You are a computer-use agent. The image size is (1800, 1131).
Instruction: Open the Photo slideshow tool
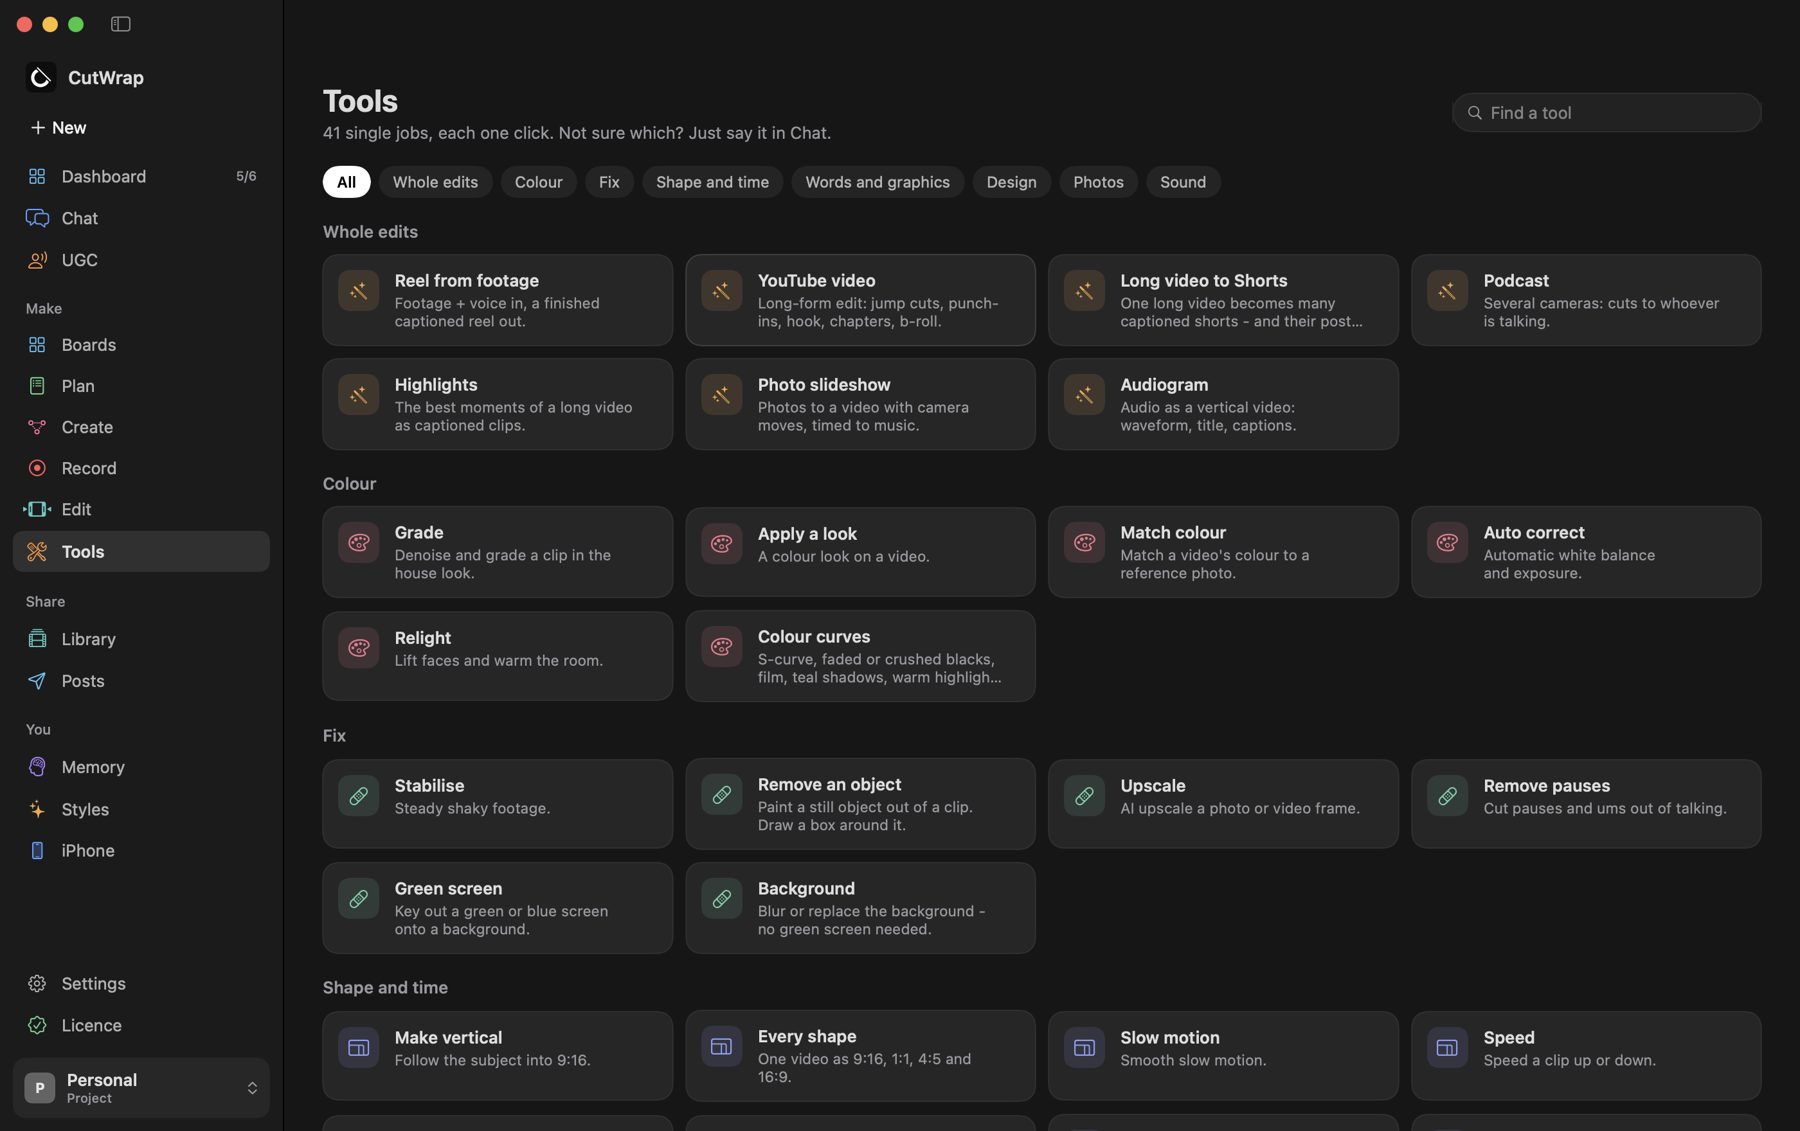pyautogui.click(x=860, y=404)
